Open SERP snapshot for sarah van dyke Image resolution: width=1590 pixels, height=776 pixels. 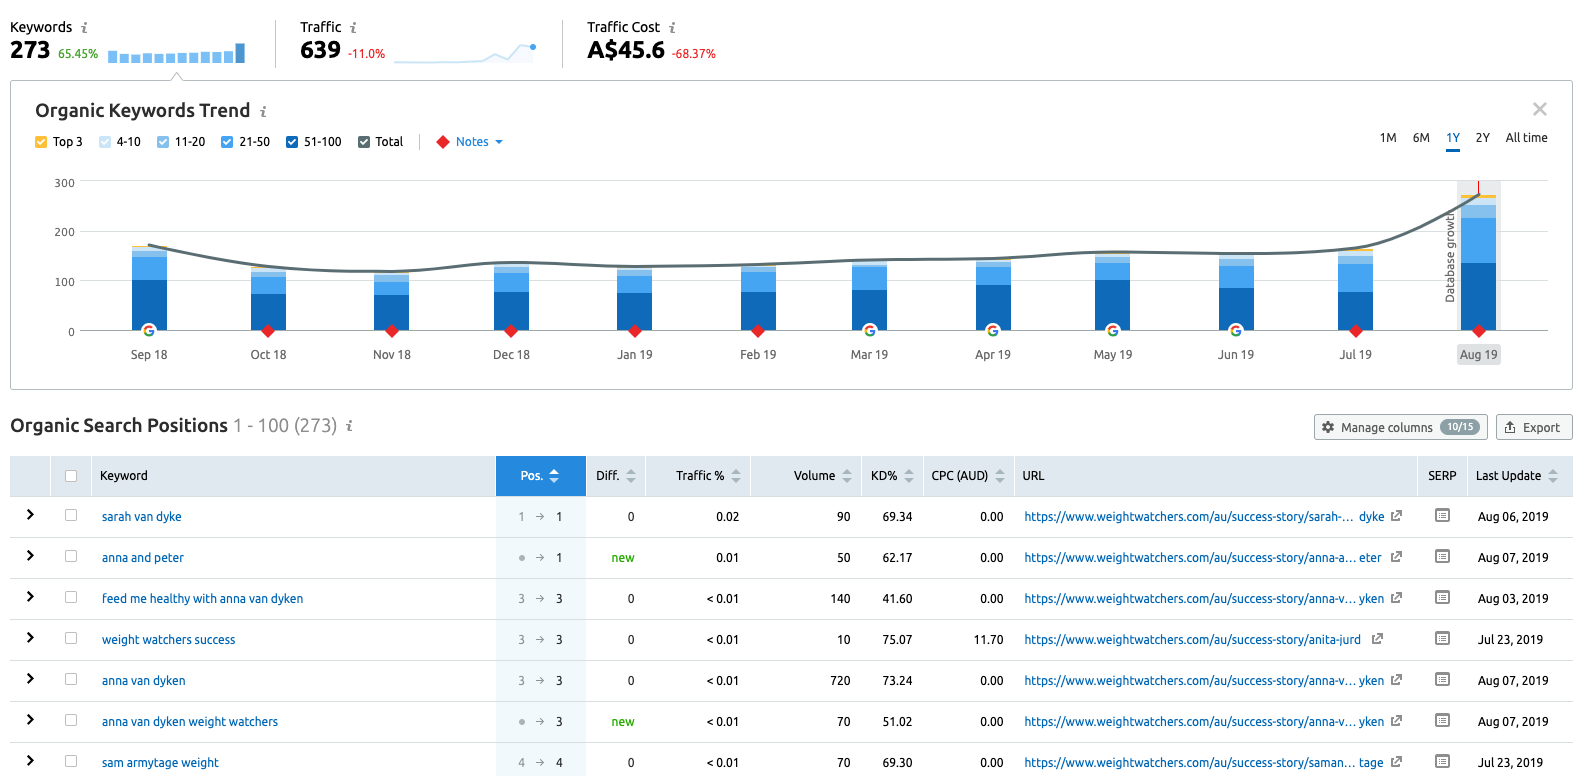click(x=1442, y=516)
